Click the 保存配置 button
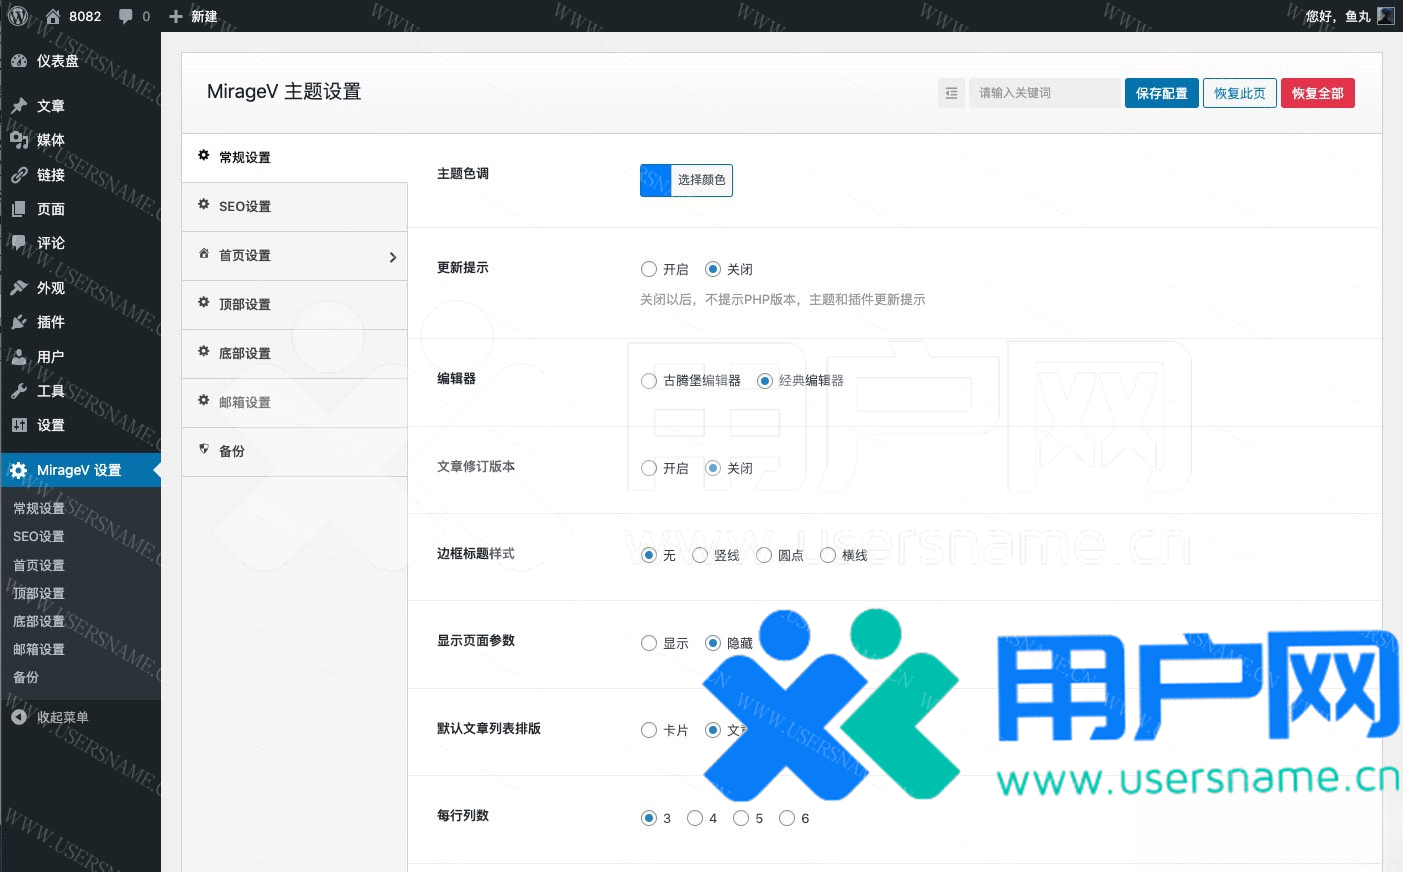Screen dimensions: 1403x872 tap(1161, 93)
